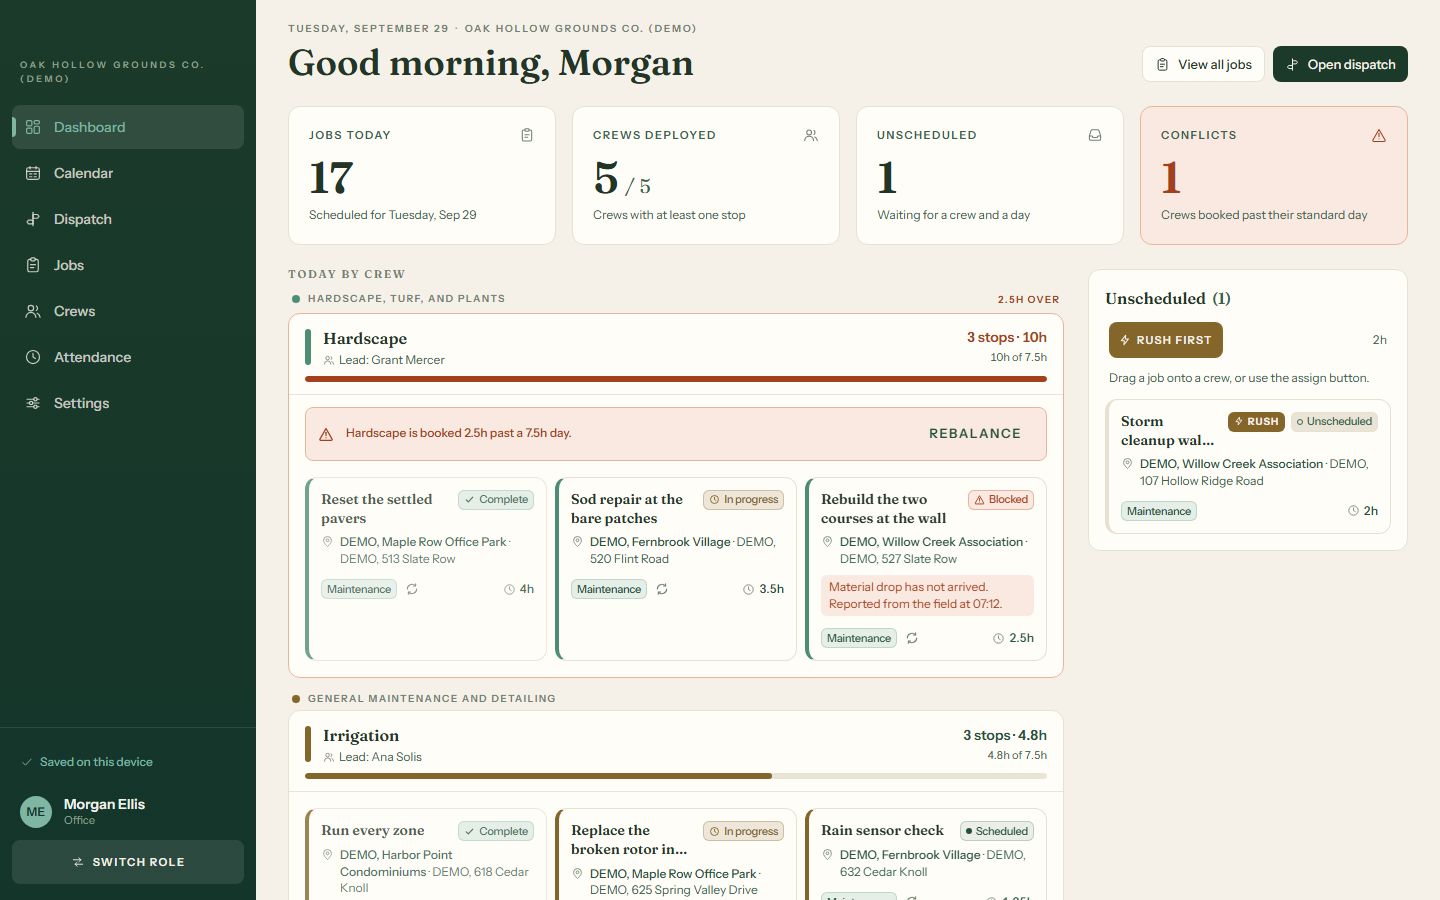Click the people icon on Crews Deployed card

[x=811, y=135]
